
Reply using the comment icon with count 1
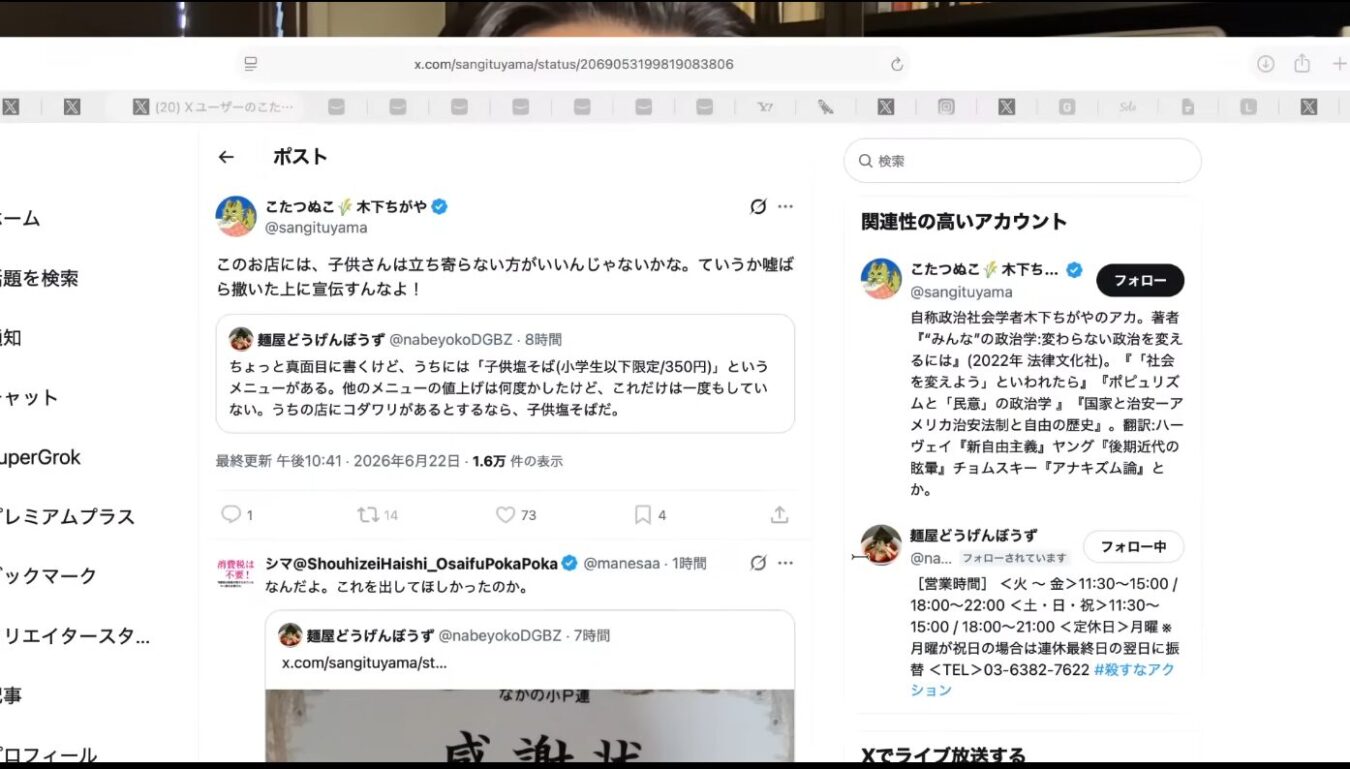[x=237, y=515]
